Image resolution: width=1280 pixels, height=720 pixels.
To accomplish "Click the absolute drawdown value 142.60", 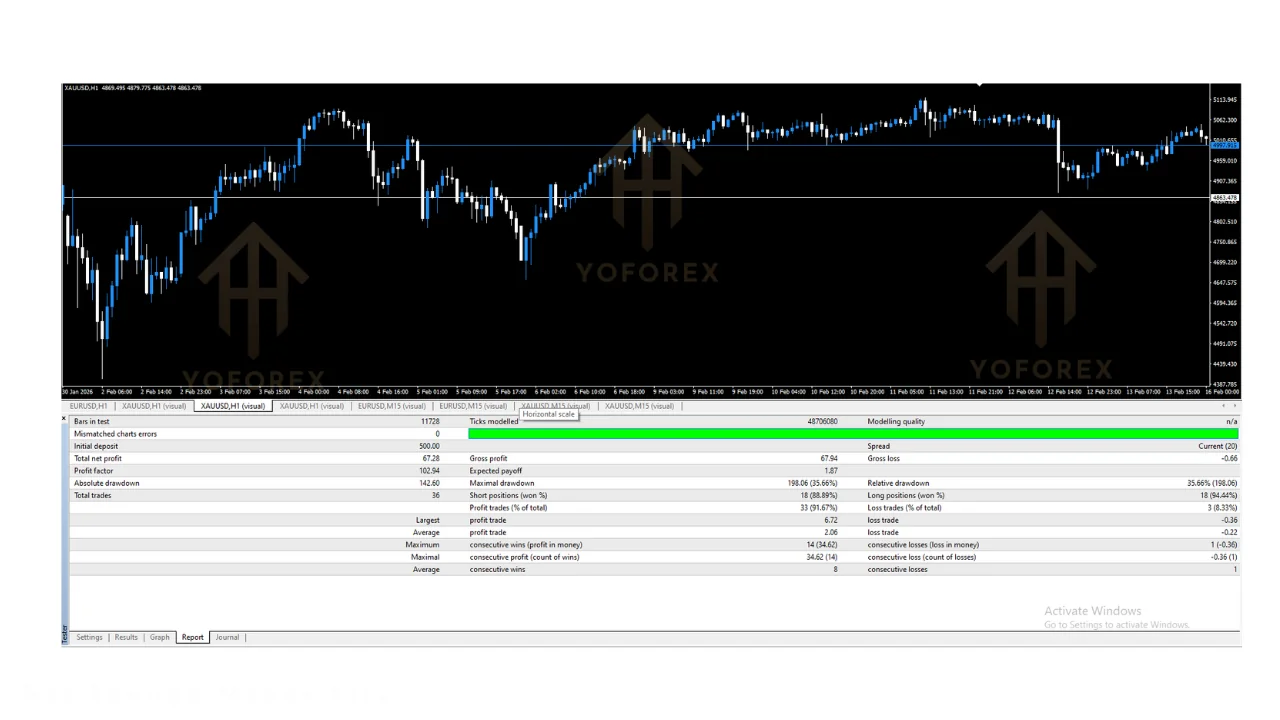I will 429,483.
